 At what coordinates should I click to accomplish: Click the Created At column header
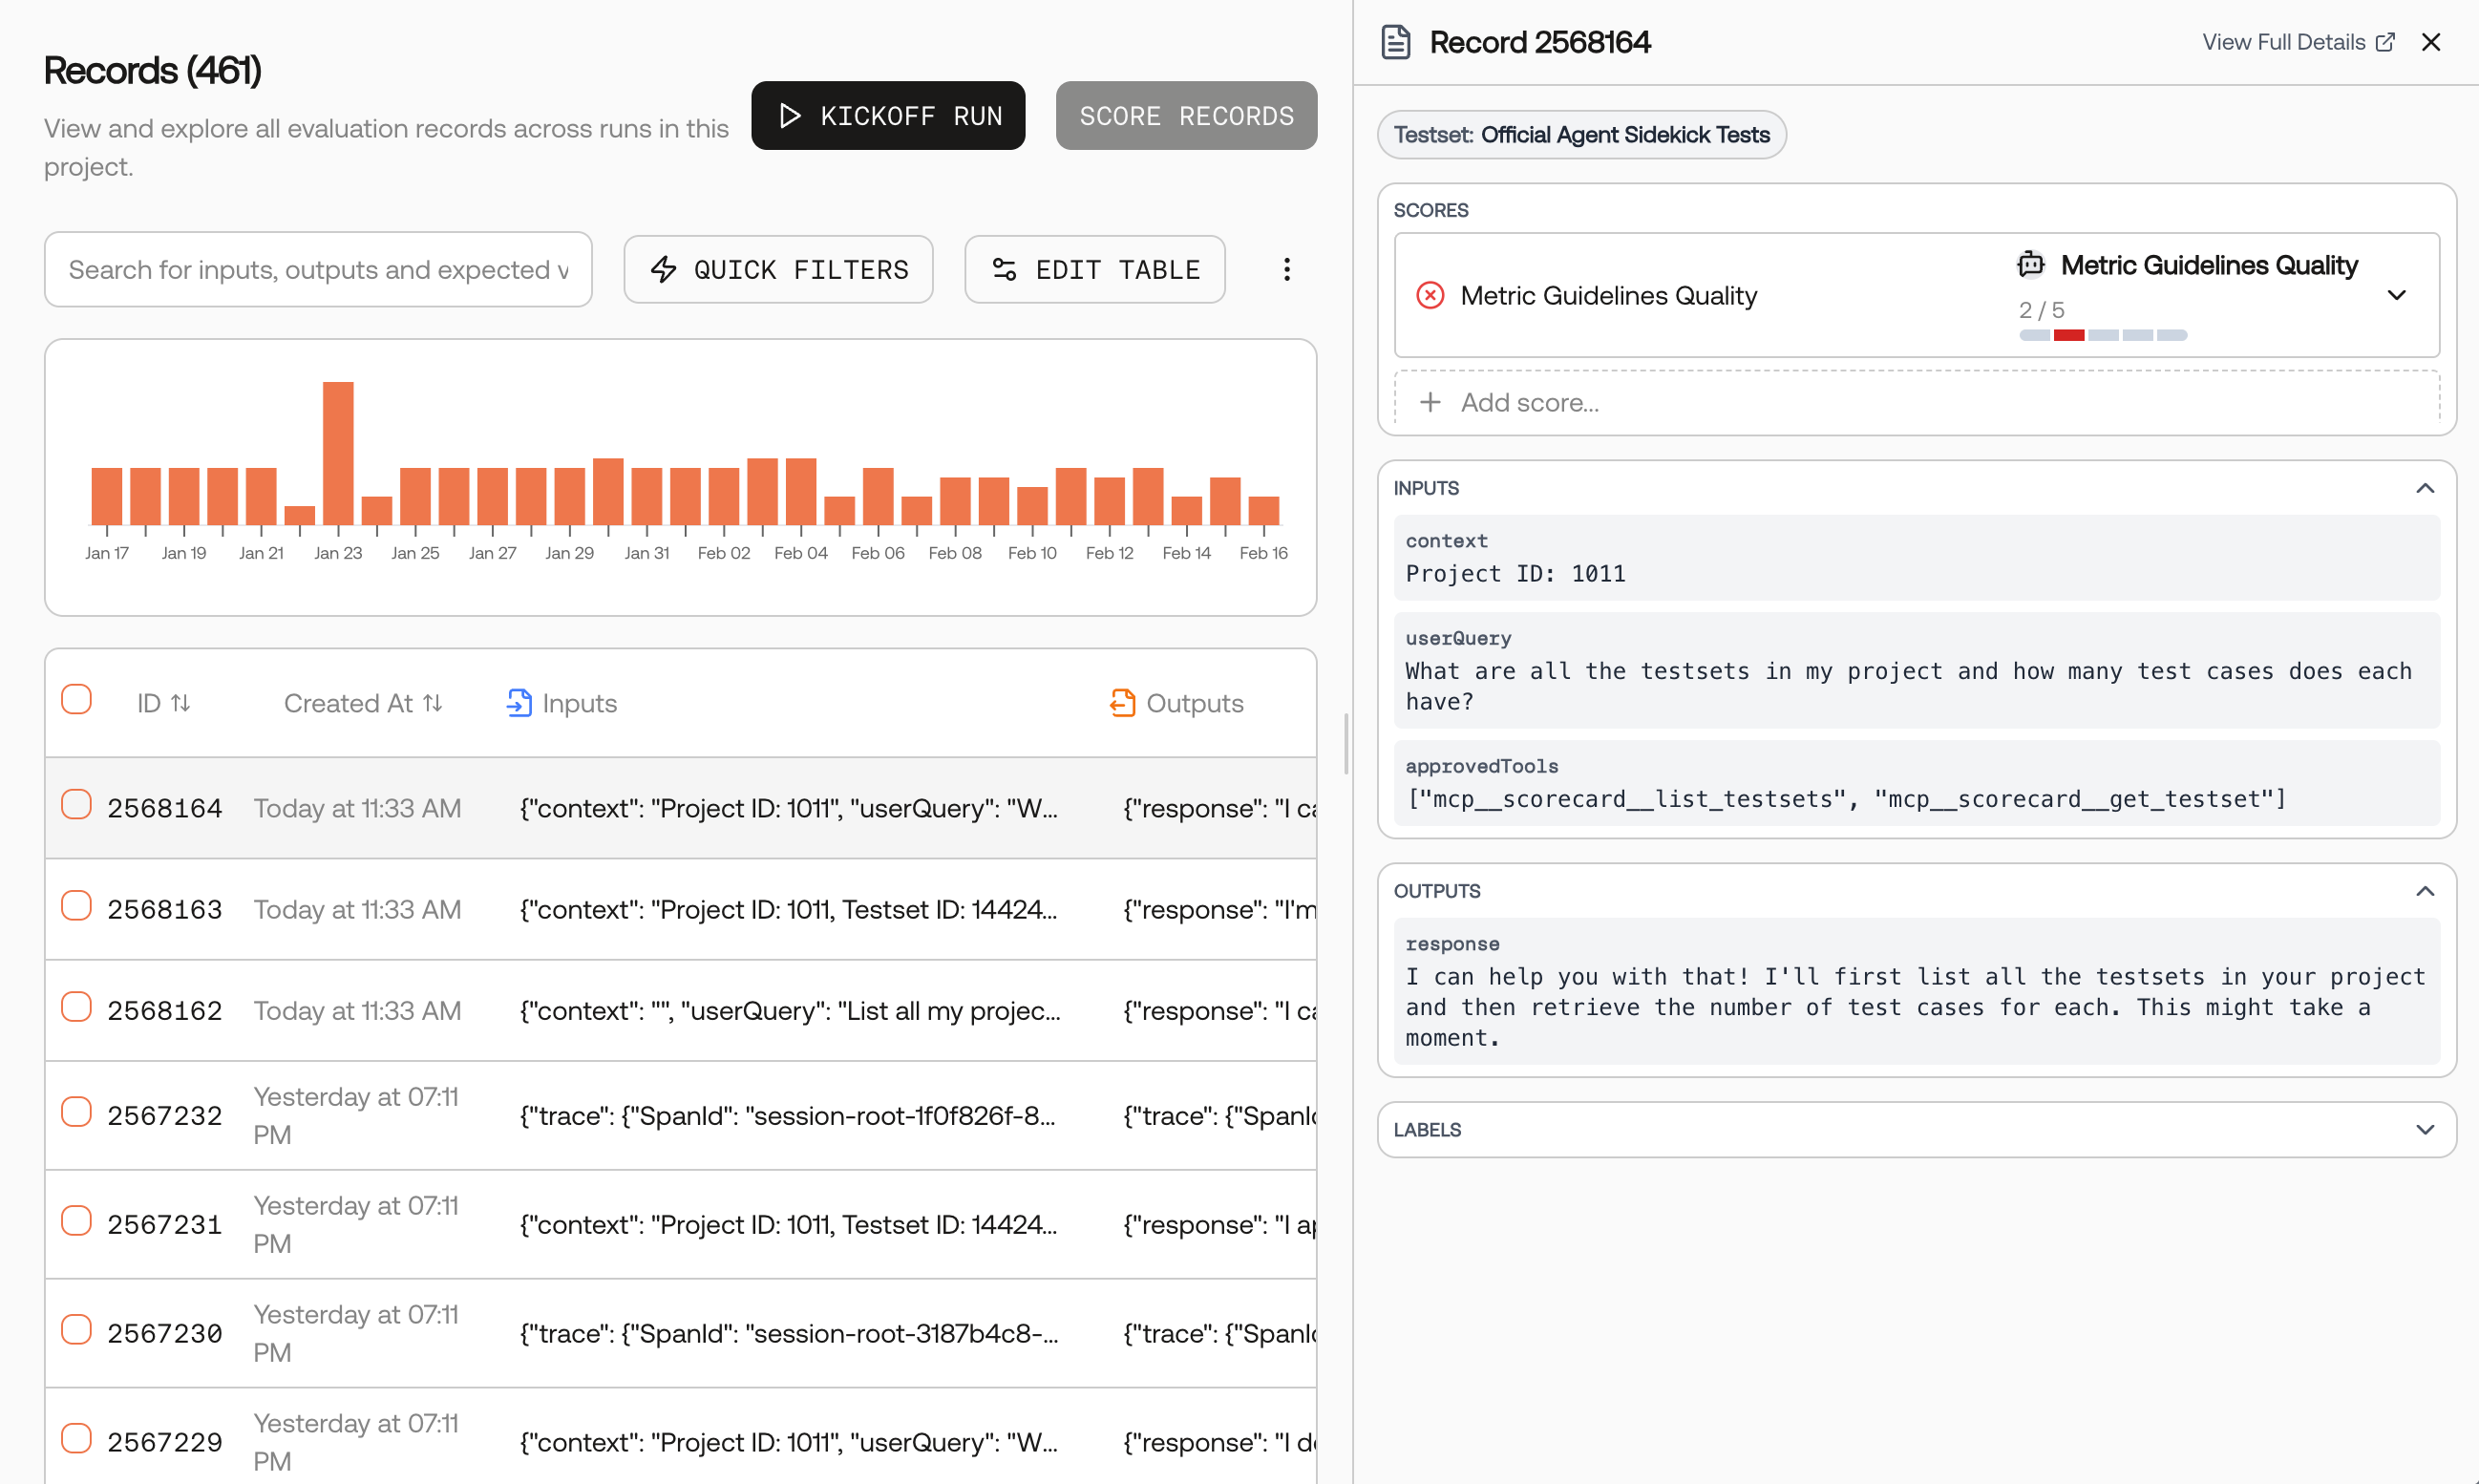pyautogui.click(x=363, y=703)
